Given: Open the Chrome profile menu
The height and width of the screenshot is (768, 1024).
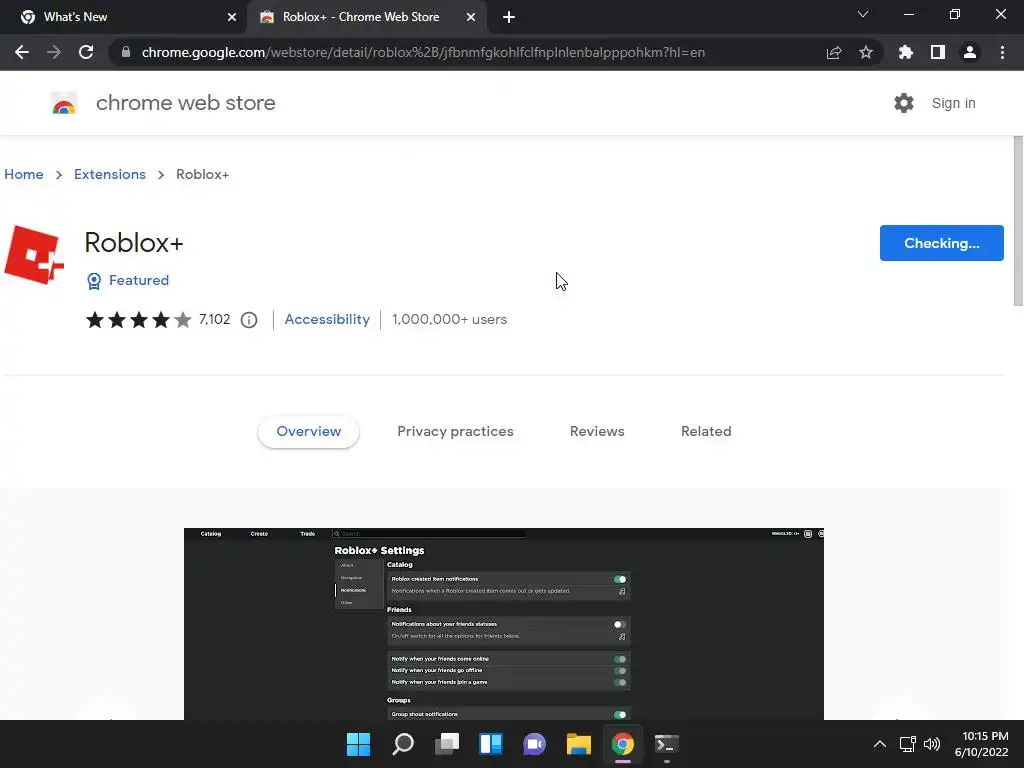Looking at the screenshot, I should tap(970, 52).
